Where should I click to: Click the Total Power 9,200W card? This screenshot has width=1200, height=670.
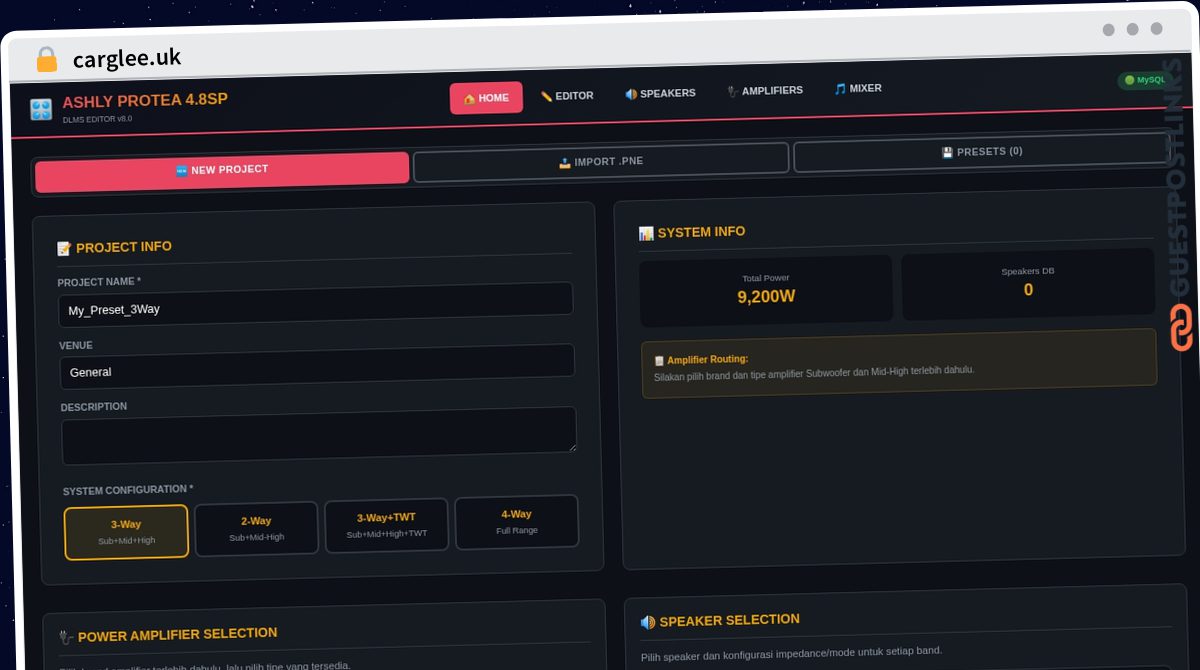click(x=766, y=290)
